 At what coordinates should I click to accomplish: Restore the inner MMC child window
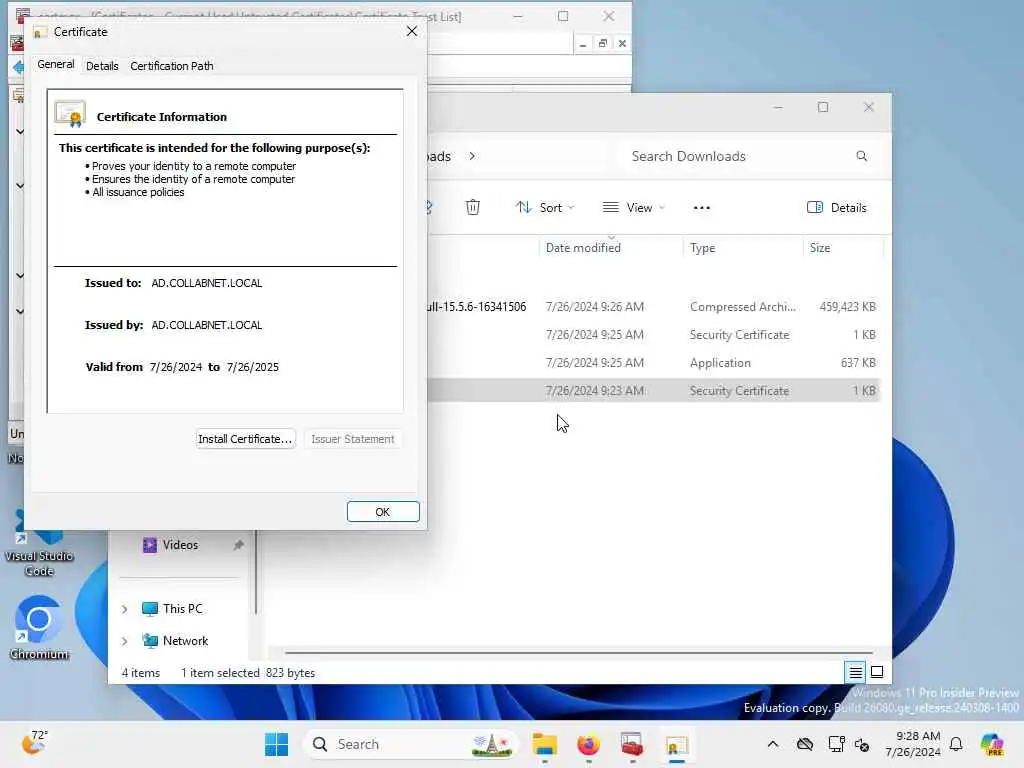[x=602, y=44]
